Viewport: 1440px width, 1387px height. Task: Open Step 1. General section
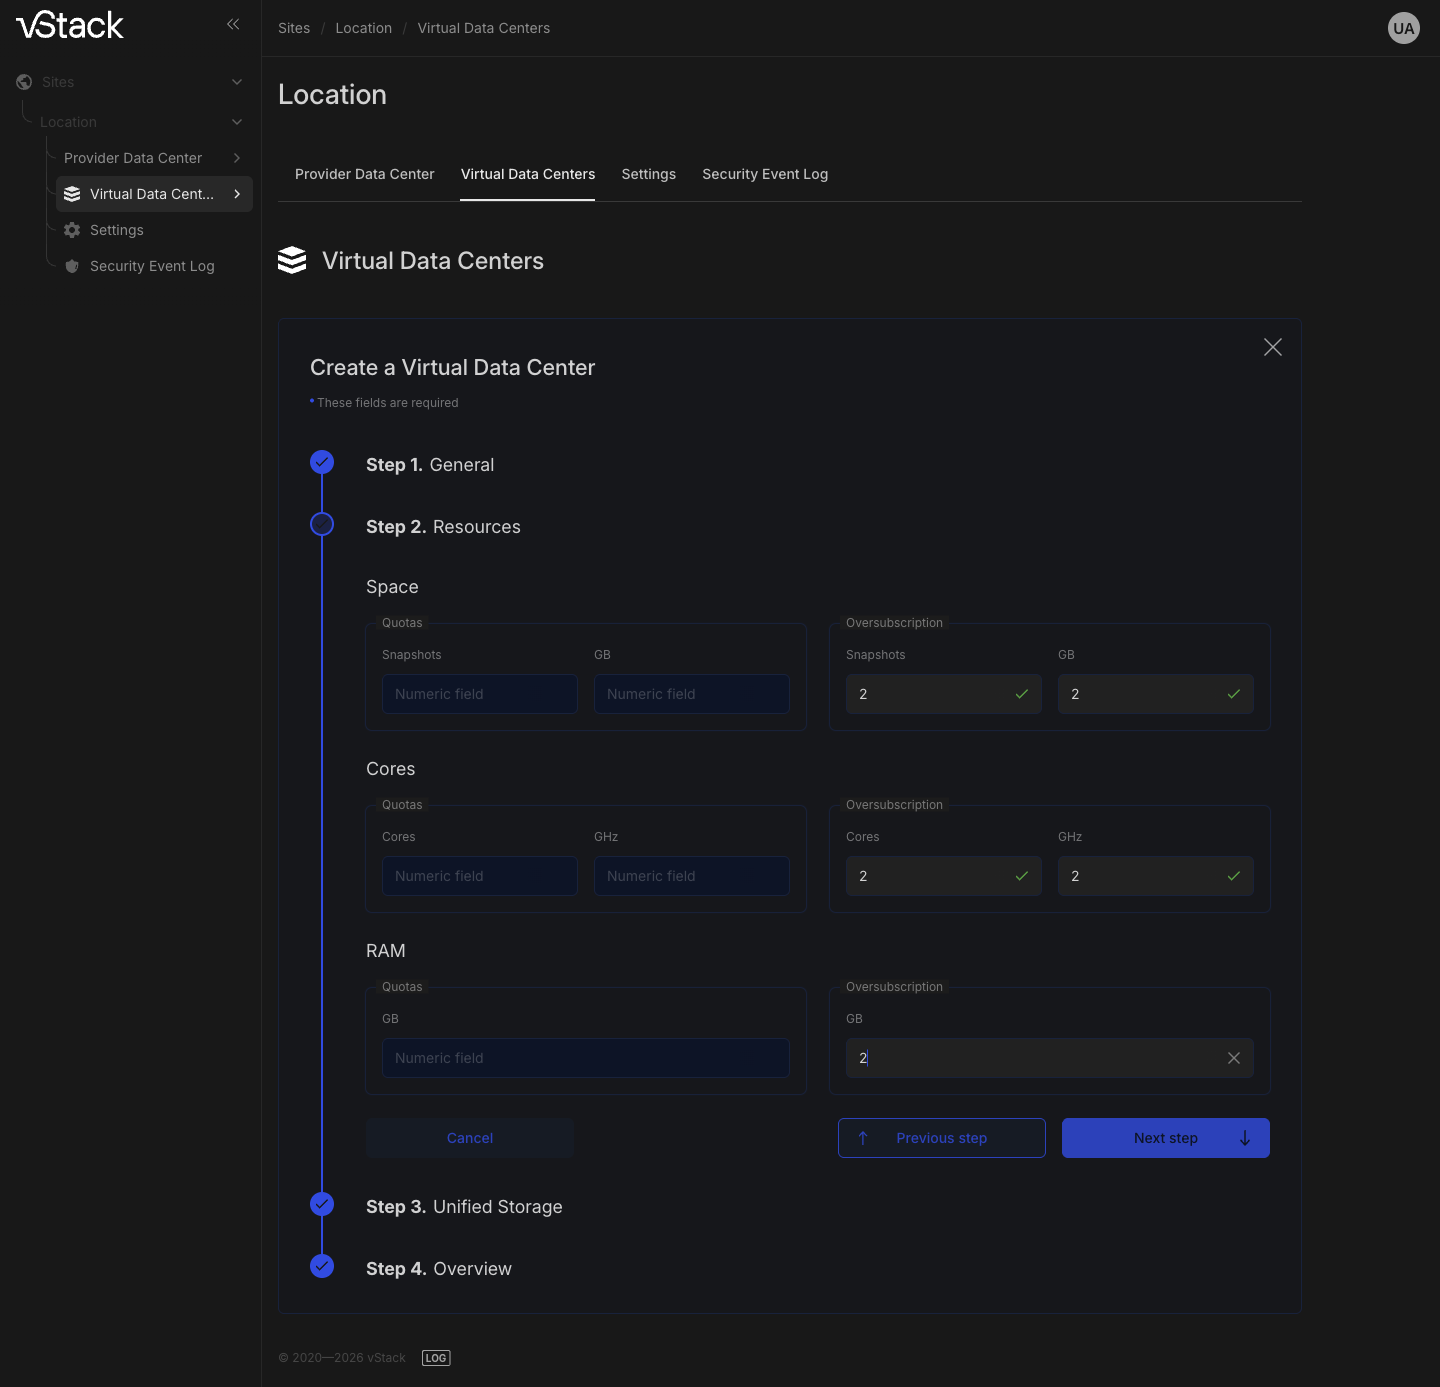[430, 465]
